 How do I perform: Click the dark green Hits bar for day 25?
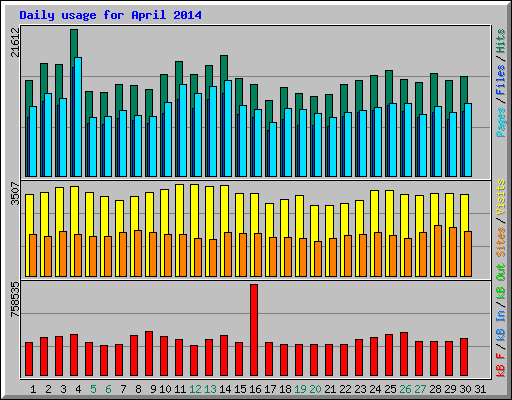pos(389,87)
